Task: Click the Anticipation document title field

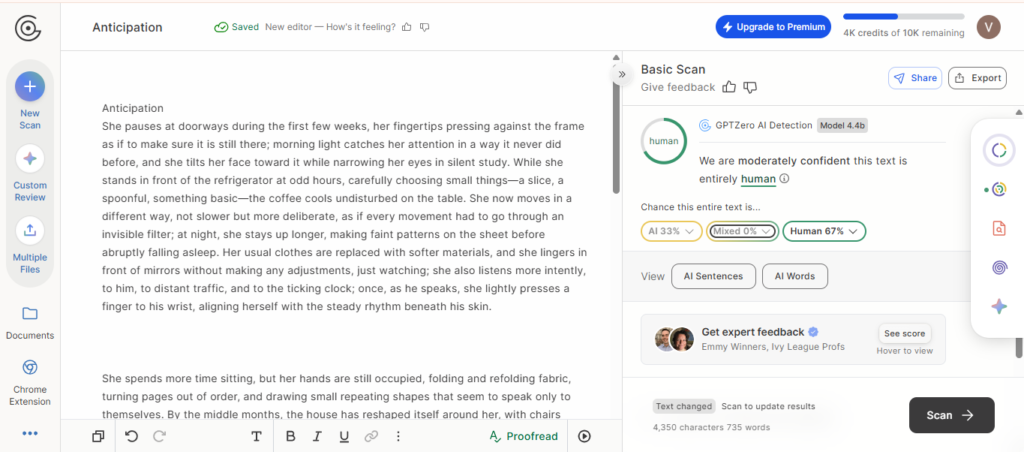Action: (x=127, y=27)
